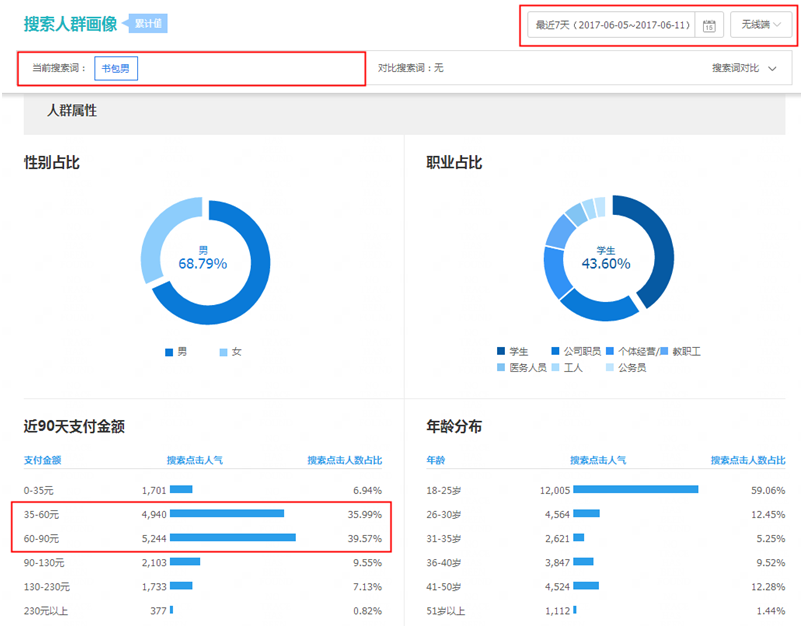The image size is (803, 628).
Task: Open the calendar date picker icon
Action: pos(708,25)
